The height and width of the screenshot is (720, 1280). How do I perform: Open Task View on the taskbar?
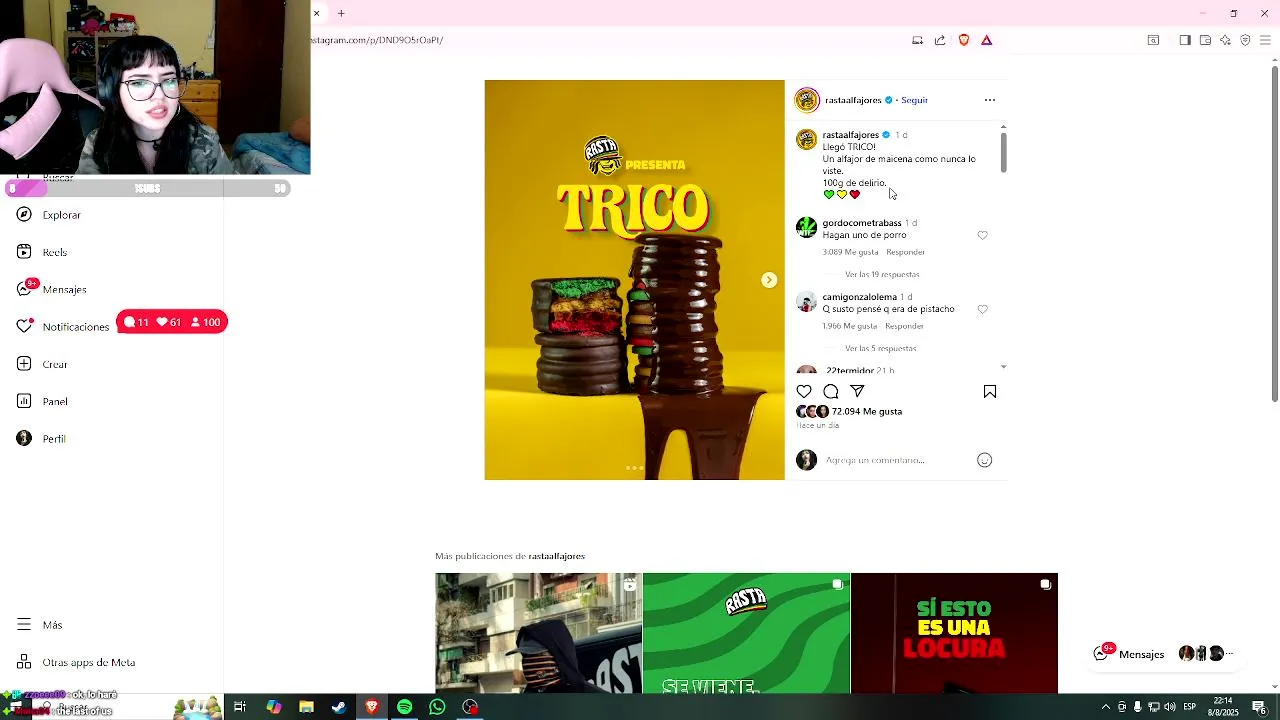click(x=240, y=707)
